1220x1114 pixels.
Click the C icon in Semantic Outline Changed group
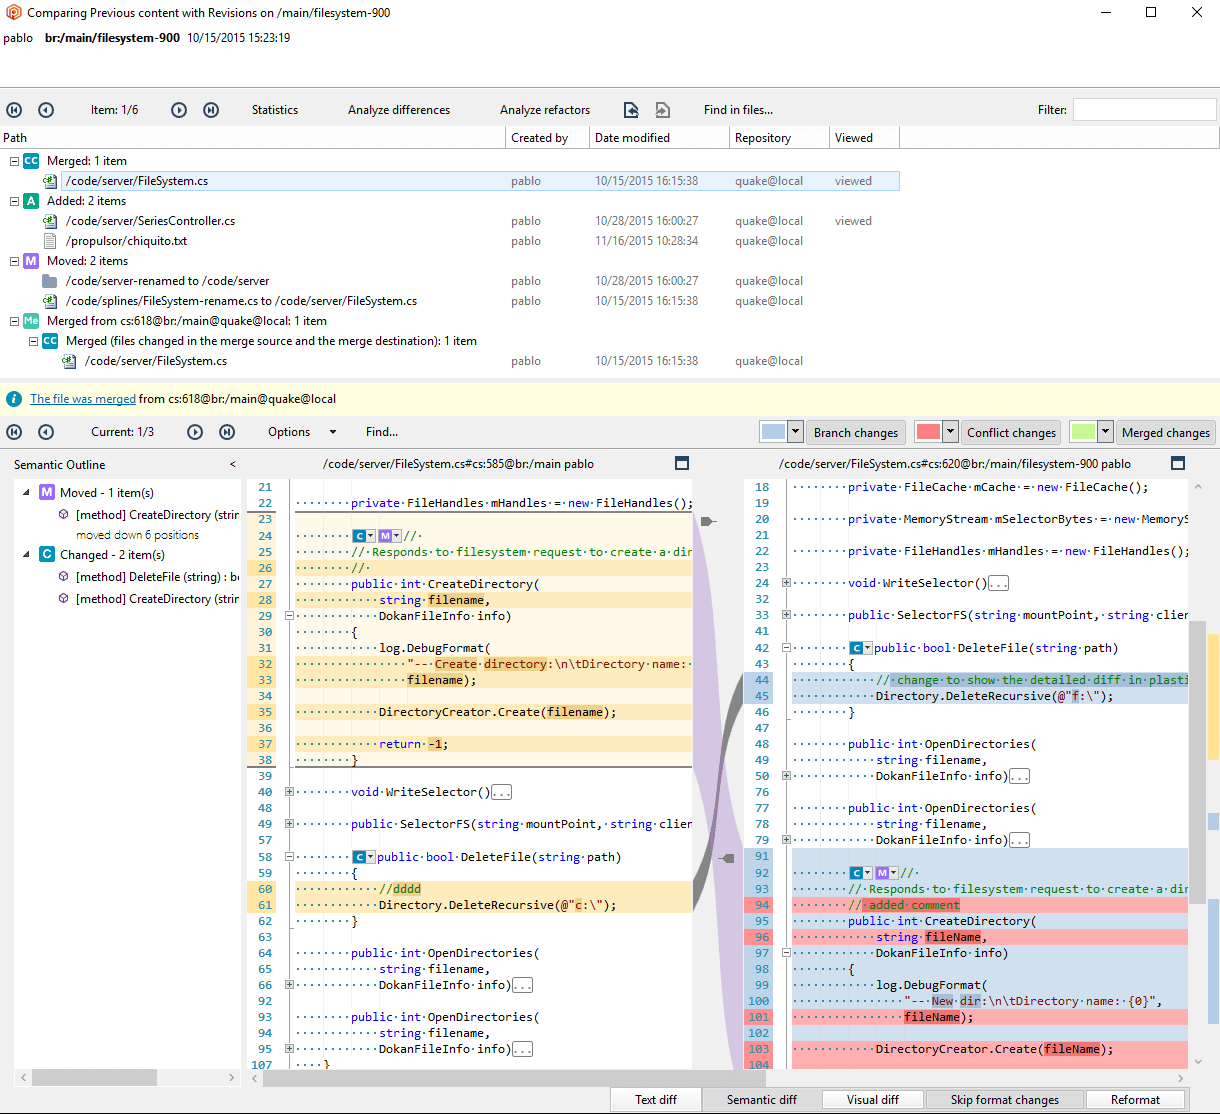(x=47, y=554)
